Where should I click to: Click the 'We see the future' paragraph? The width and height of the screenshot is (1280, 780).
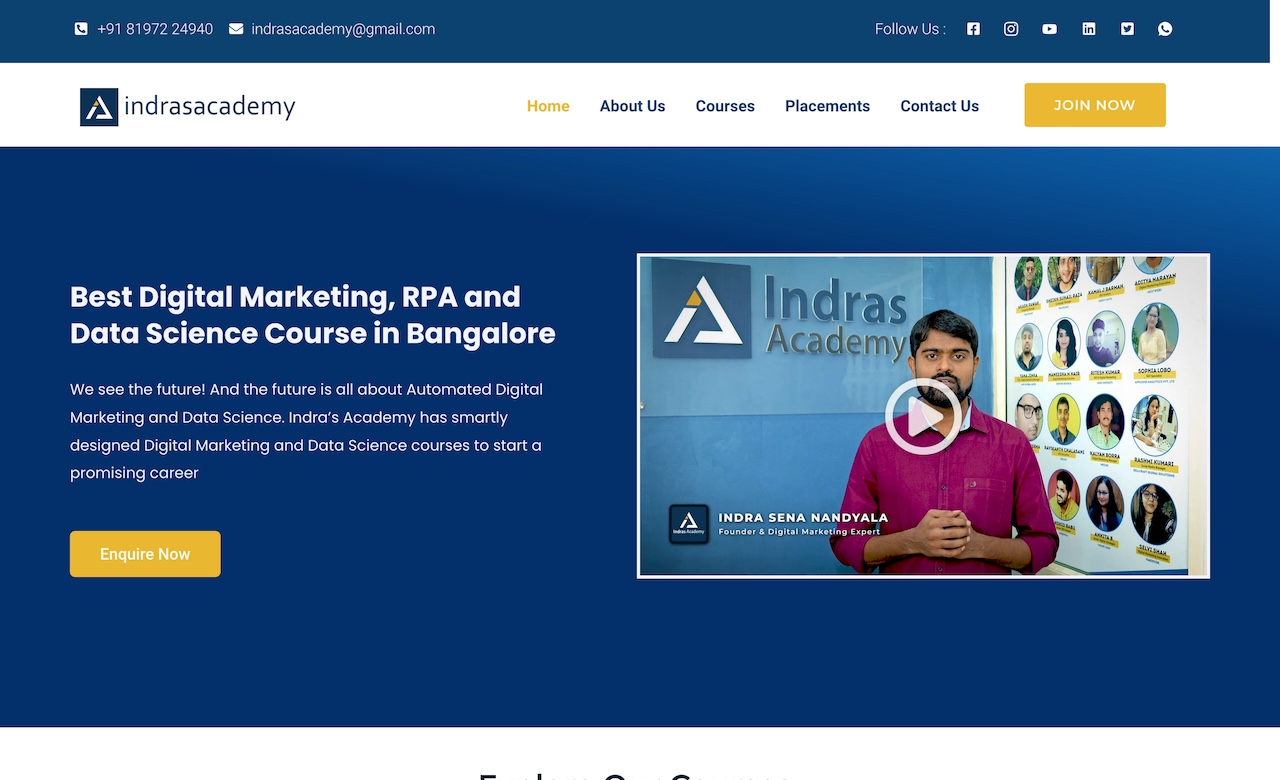[307, 431]
